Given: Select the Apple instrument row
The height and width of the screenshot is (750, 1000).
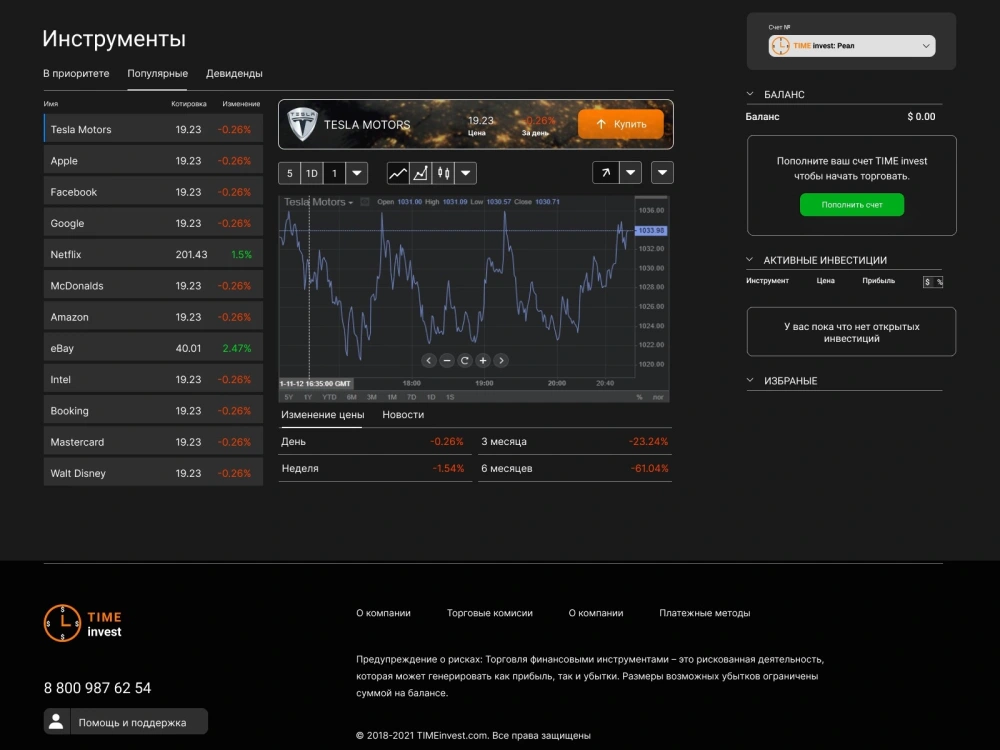Looking at the screenshot, I should tap(153, 160).
